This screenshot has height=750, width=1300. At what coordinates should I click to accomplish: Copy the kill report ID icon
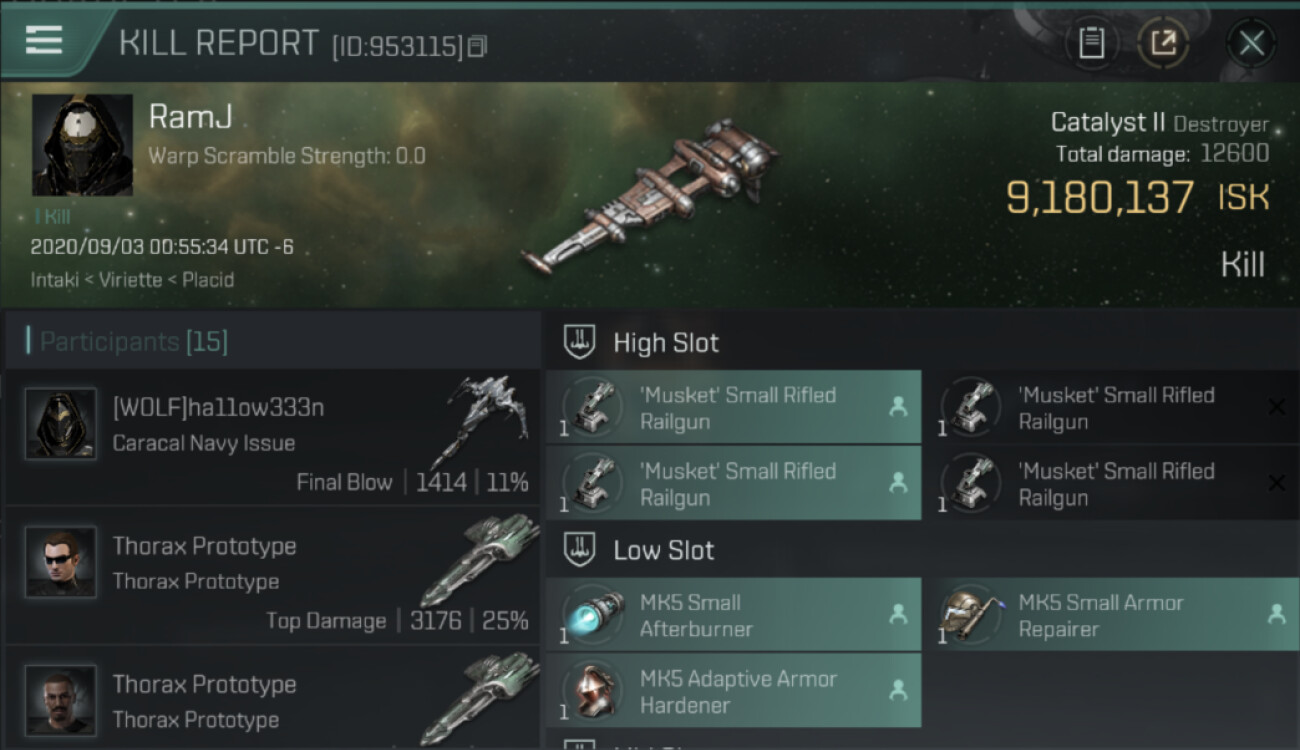[477, 46]
